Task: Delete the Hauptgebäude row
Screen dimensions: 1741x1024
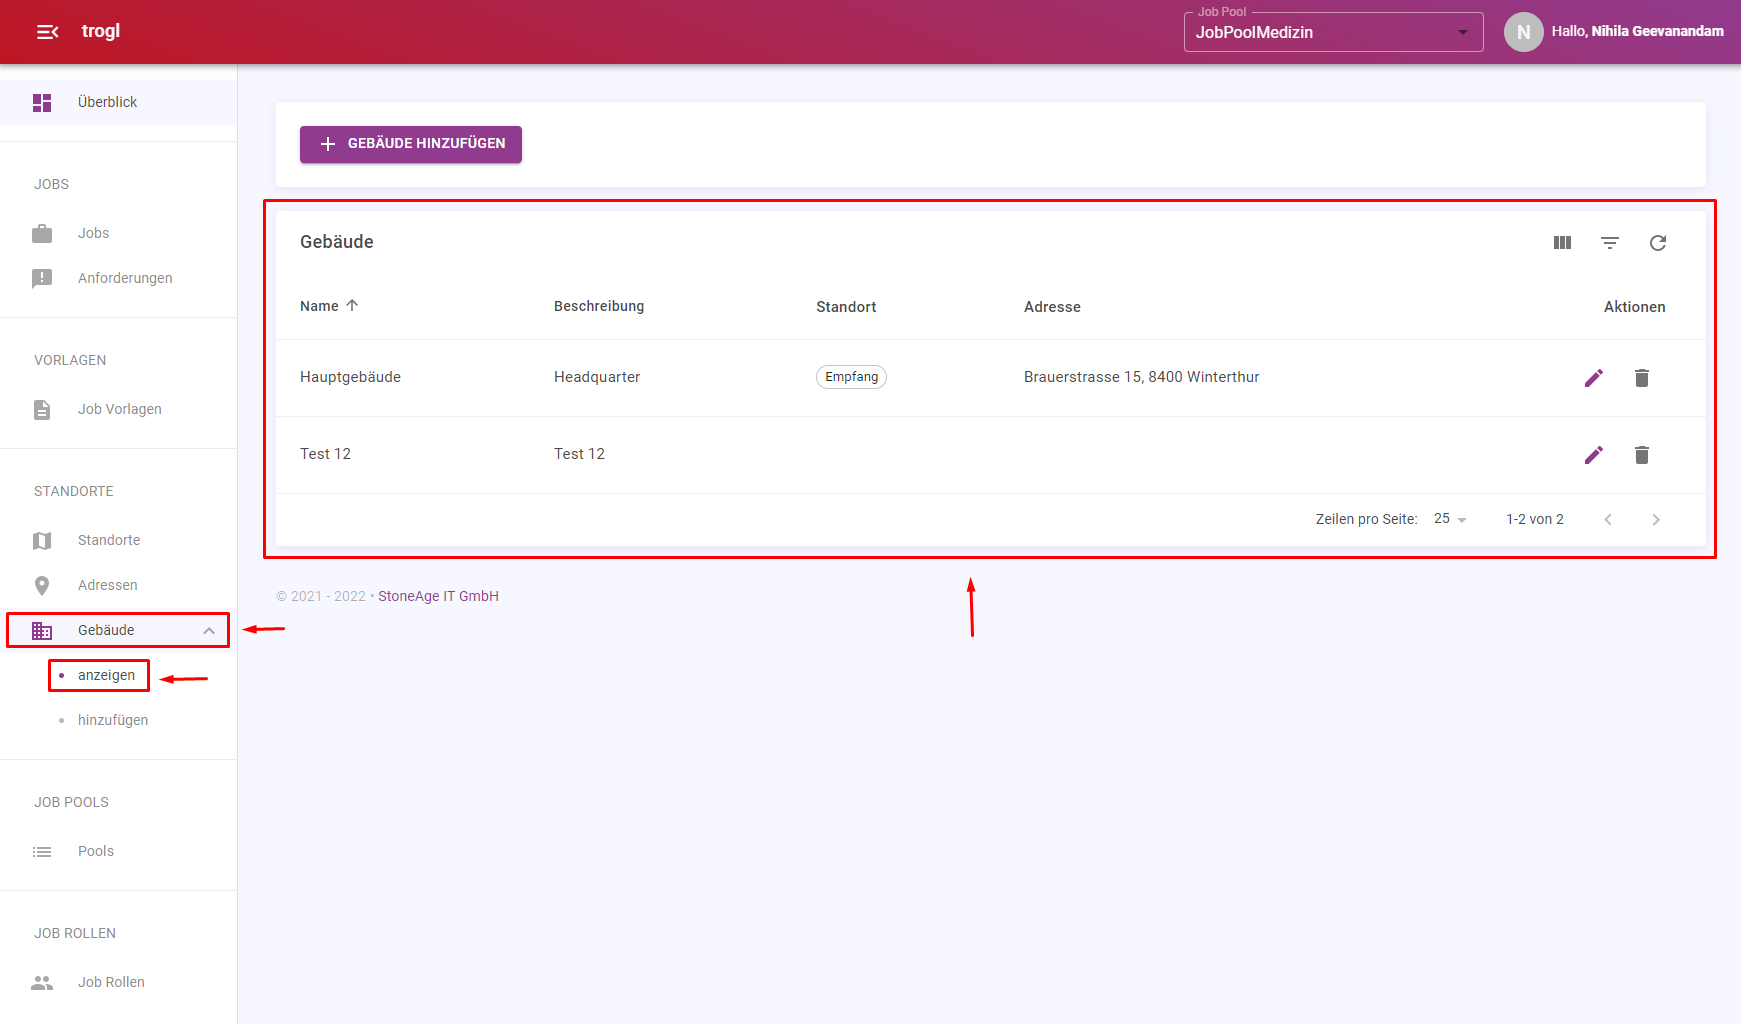Action: pyautogui.click(x=1642, y=377)
